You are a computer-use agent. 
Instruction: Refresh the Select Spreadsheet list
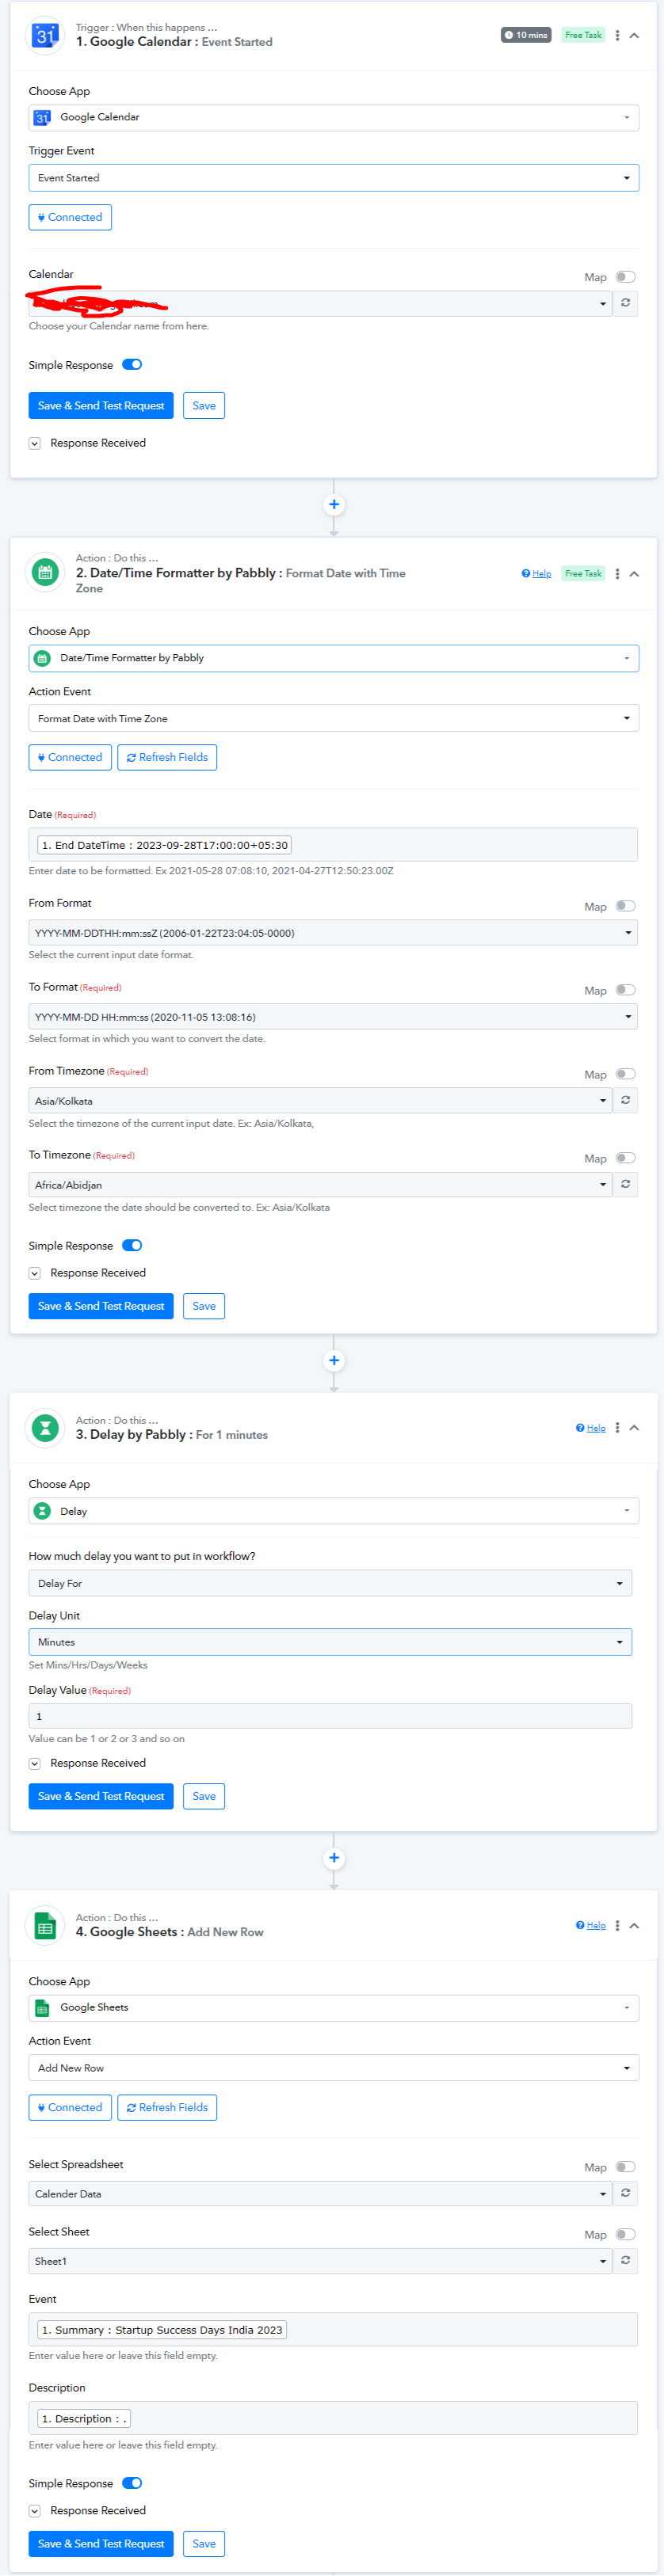626,2193
